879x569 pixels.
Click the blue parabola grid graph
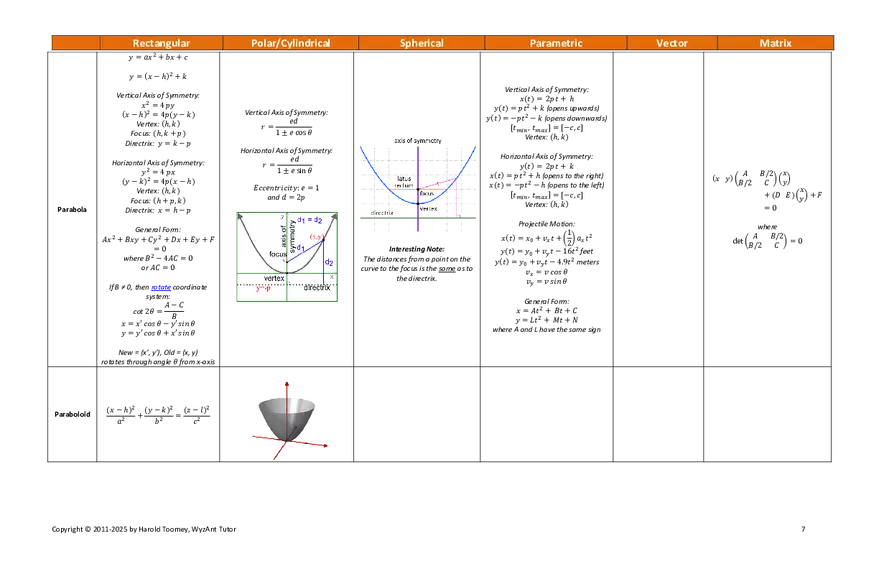tap(418, 191)
